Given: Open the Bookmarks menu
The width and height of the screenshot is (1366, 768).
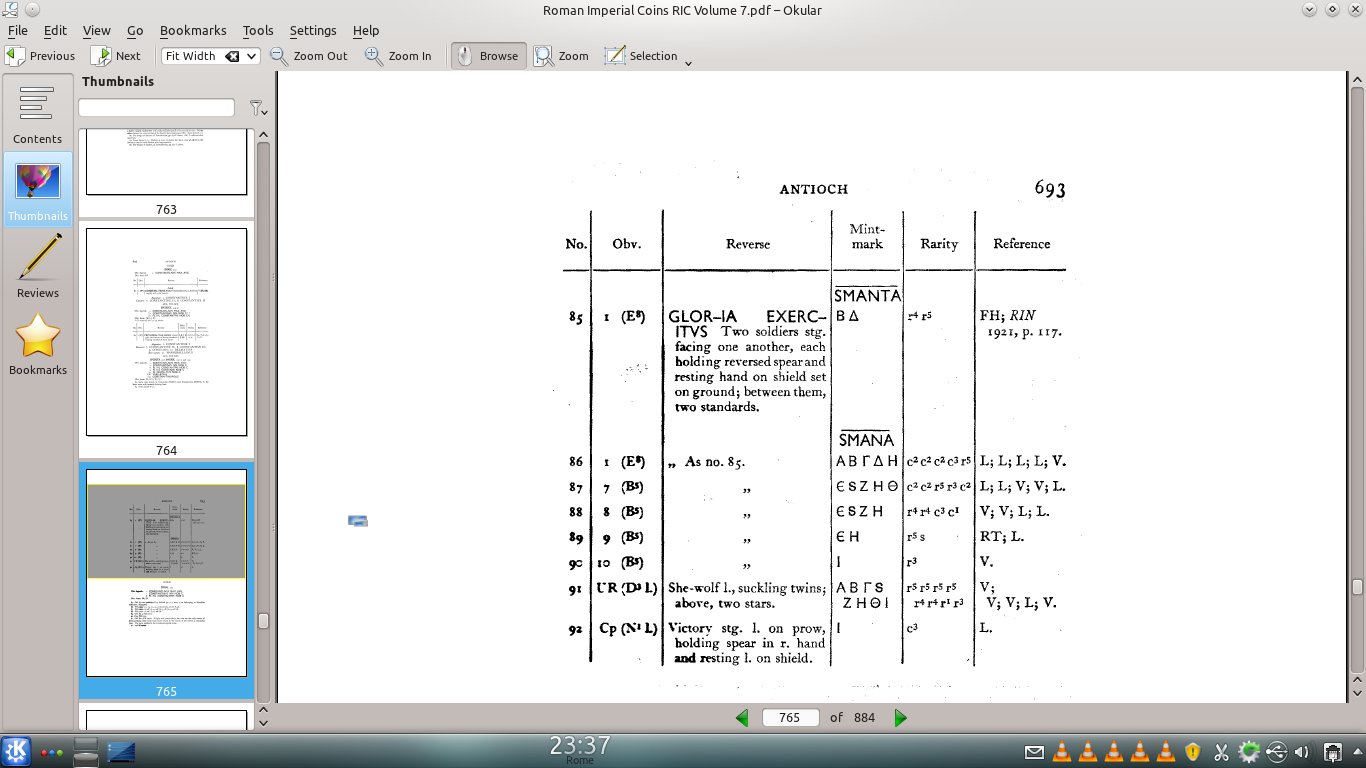Looking at the screenshot, I should point(193,30).
